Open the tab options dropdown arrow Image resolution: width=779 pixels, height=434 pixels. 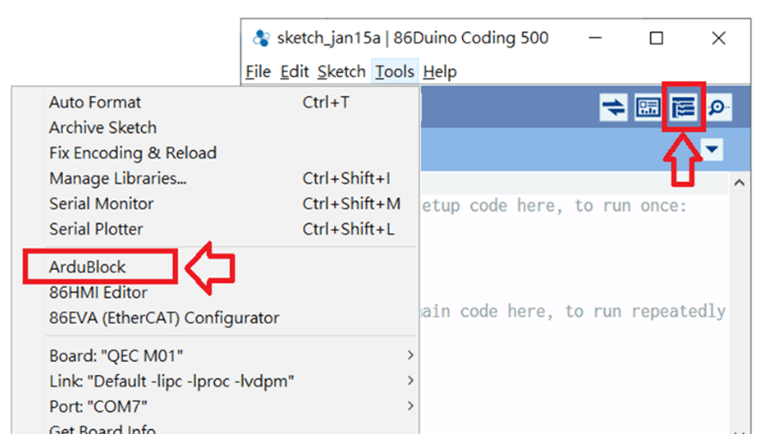pos(712,150)
